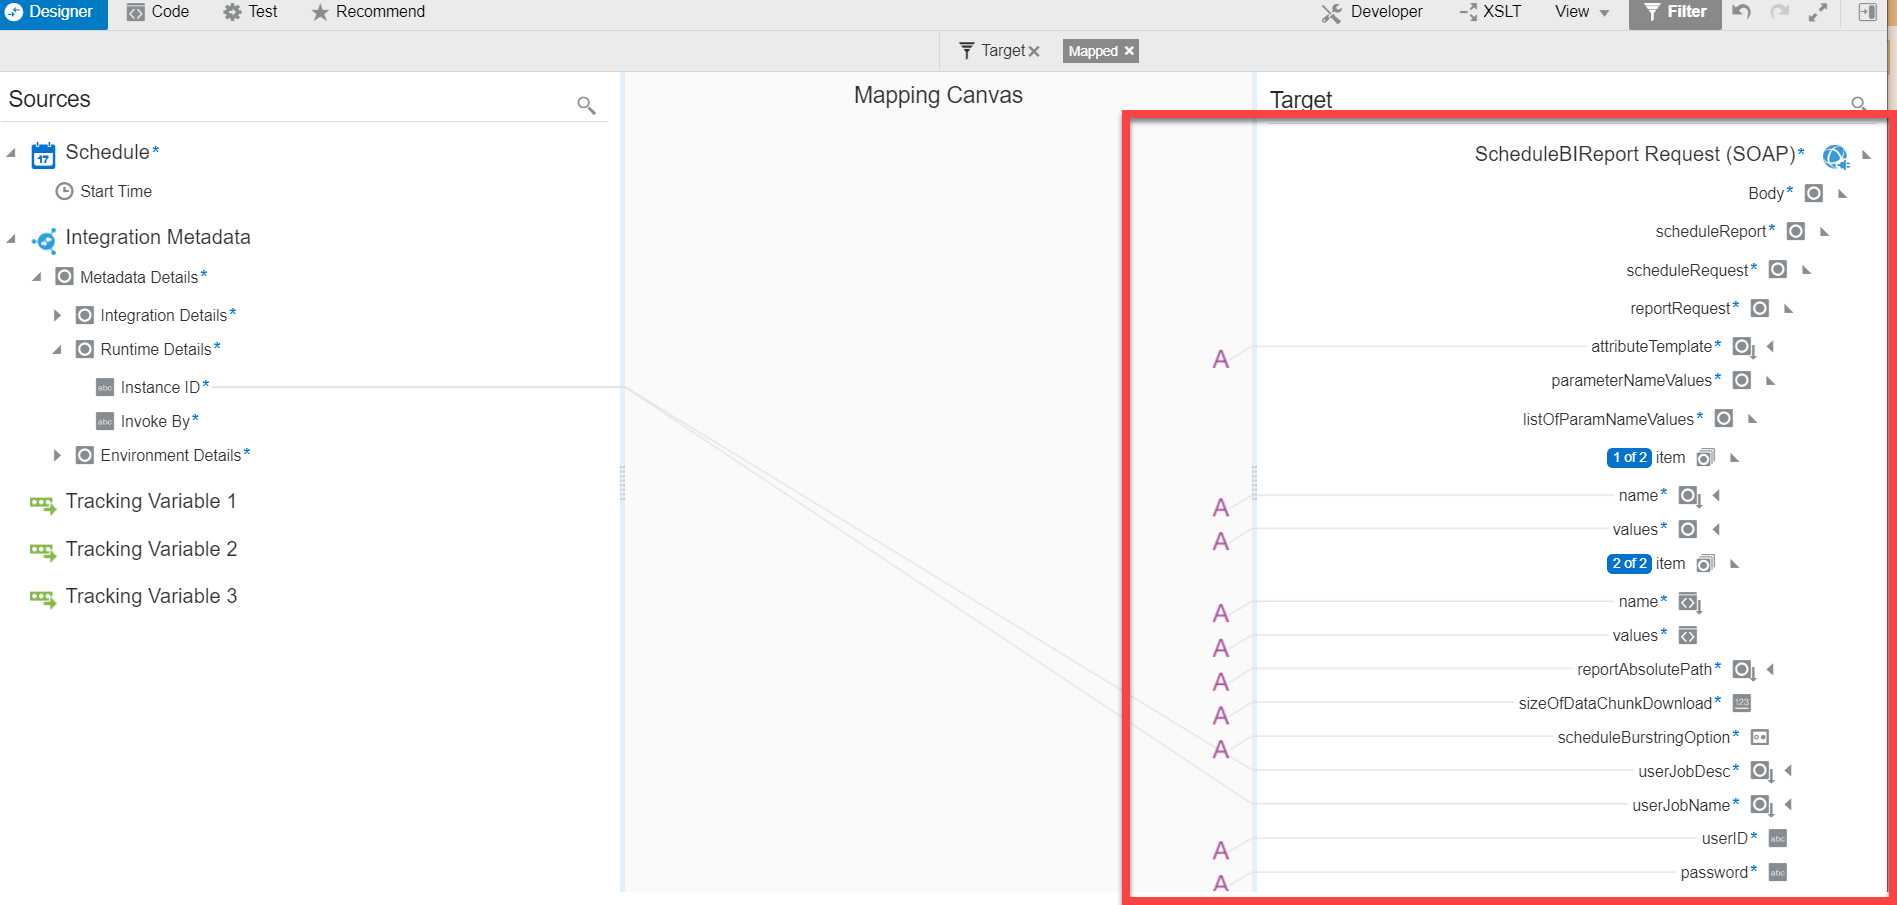Toggle the Filter button
The width and height of the screenshot is (1897, 905).
click(x=1674, y=12)
